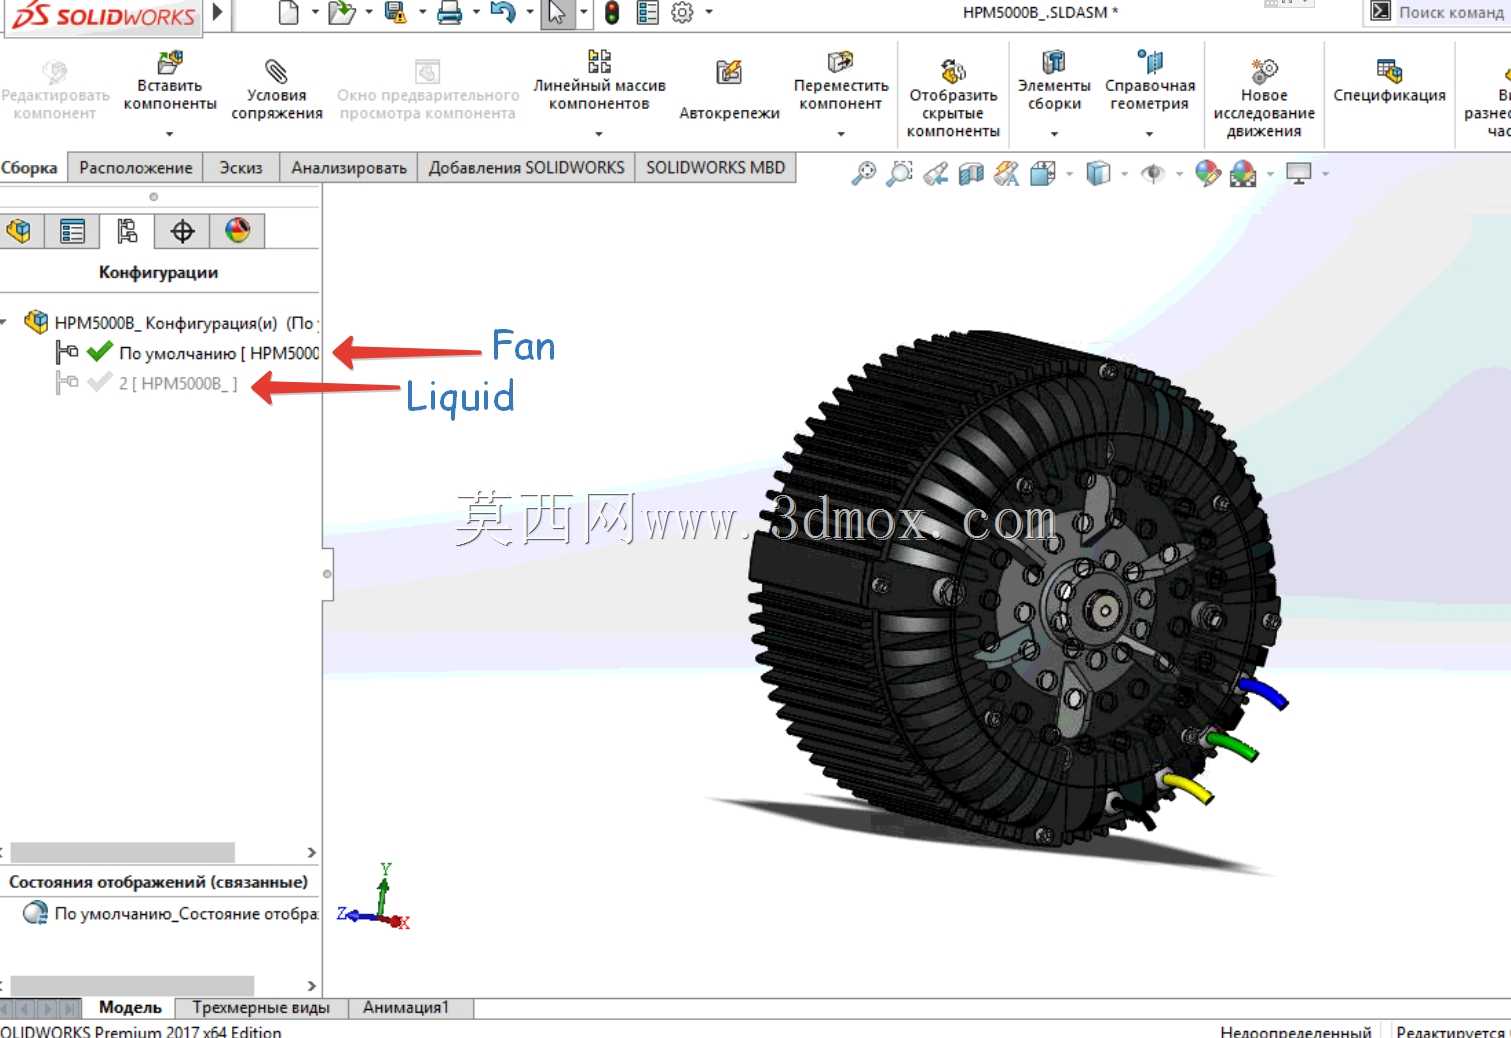Click the Section View icon
The image size is (1511, 1038).
[x=971, y=174]
